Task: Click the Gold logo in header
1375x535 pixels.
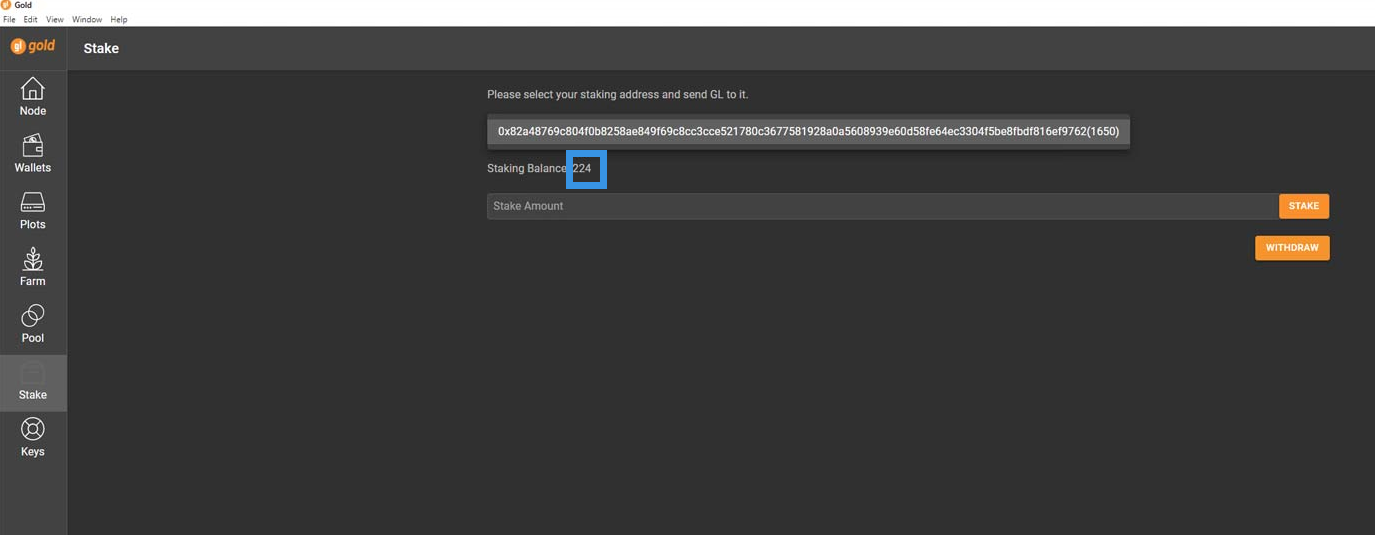Action: pyautogui.click(x=33, y=47)
